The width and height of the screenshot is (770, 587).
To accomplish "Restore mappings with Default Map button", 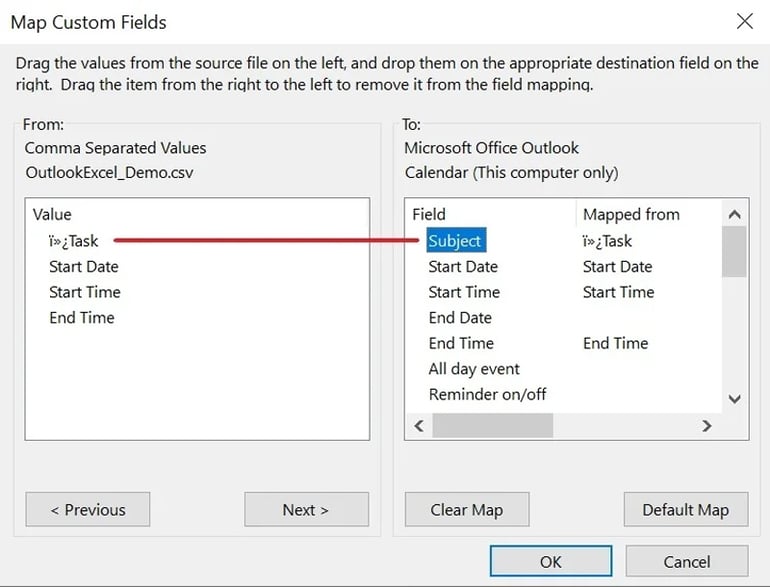I will 685,509.
